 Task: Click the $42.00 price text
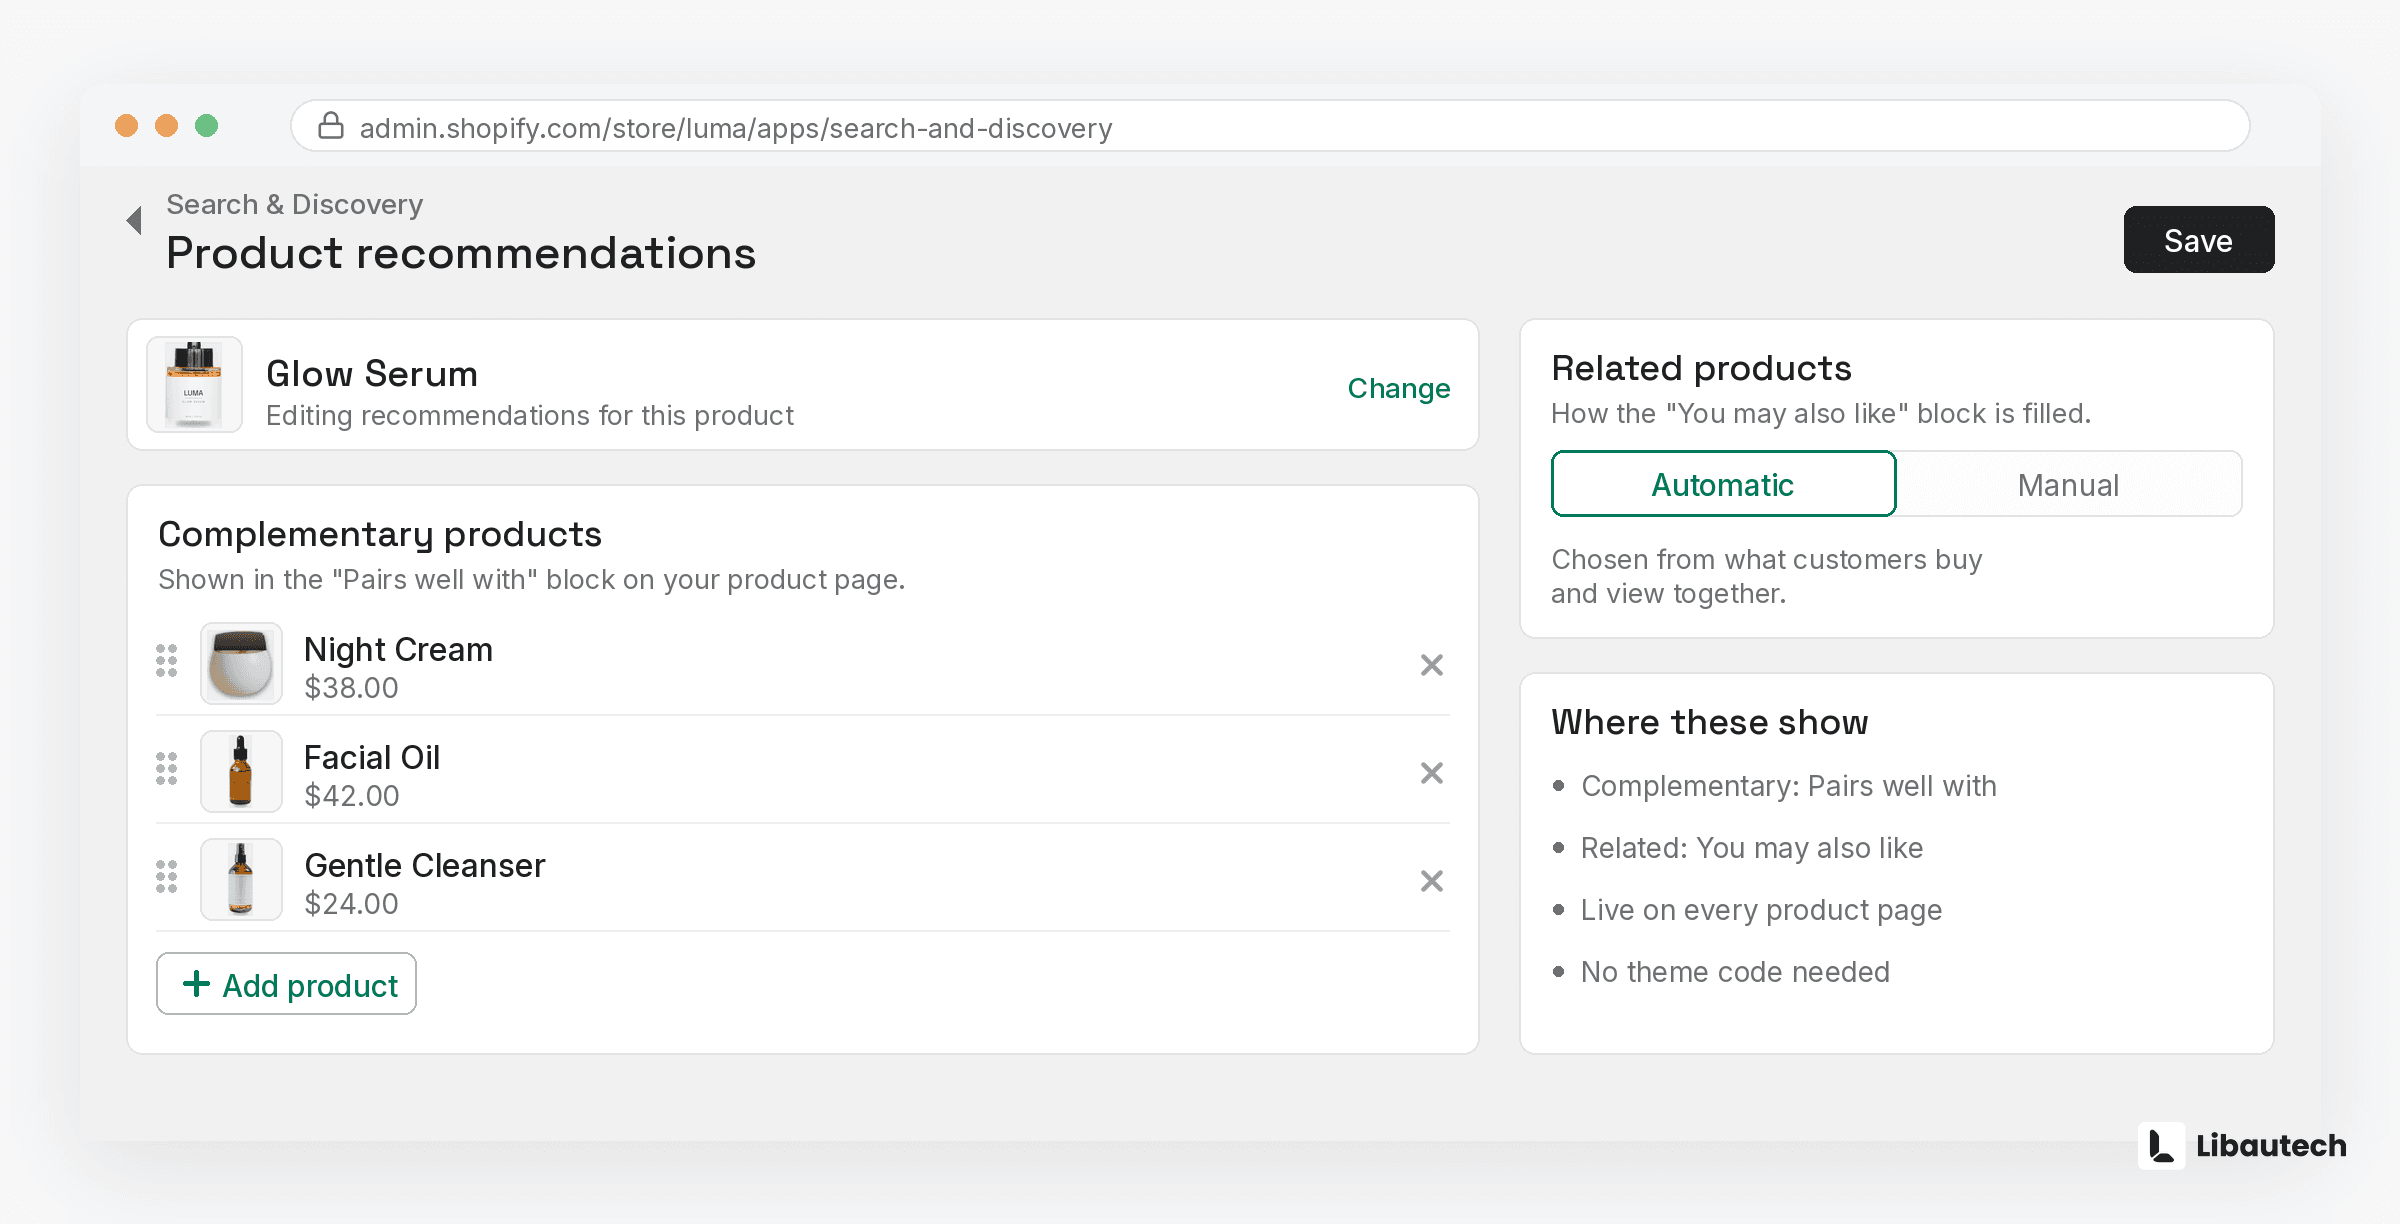(352, 796)
